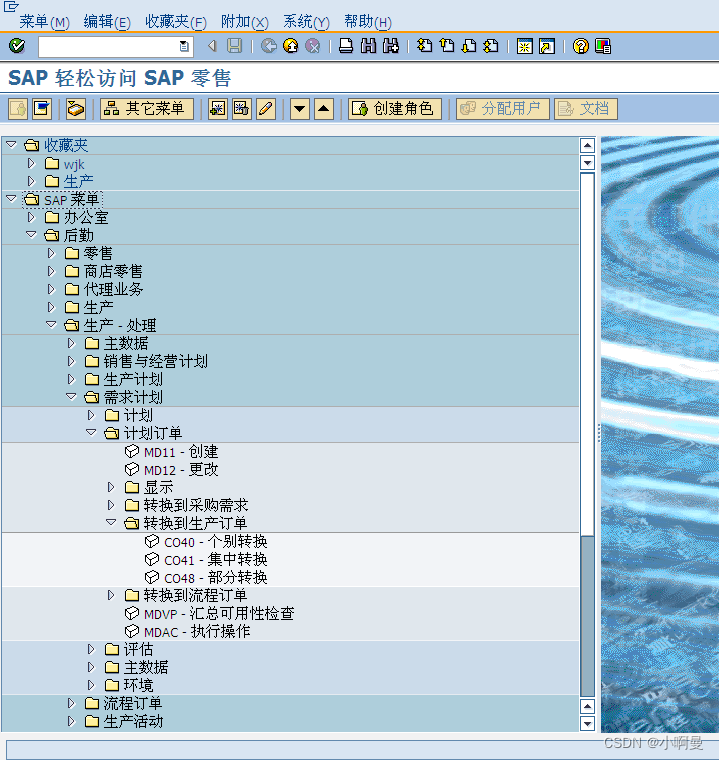Click the window menu icon at top-left corner

pyautogui.click(x=11, y=6)
